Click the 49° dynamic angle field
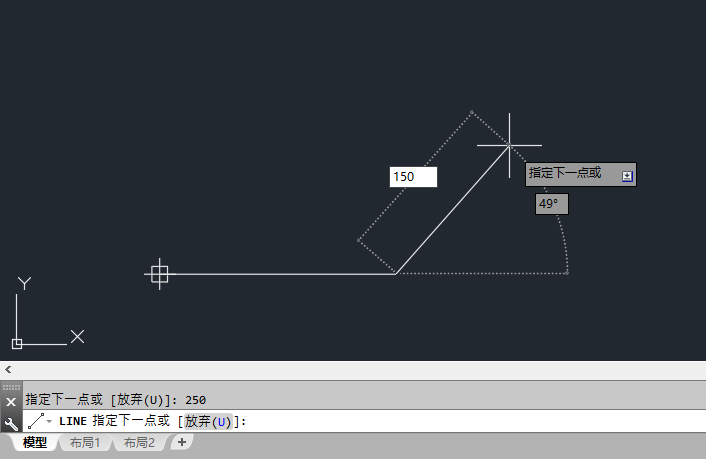Screen dimensions: 706x459 tap(552, 204)
